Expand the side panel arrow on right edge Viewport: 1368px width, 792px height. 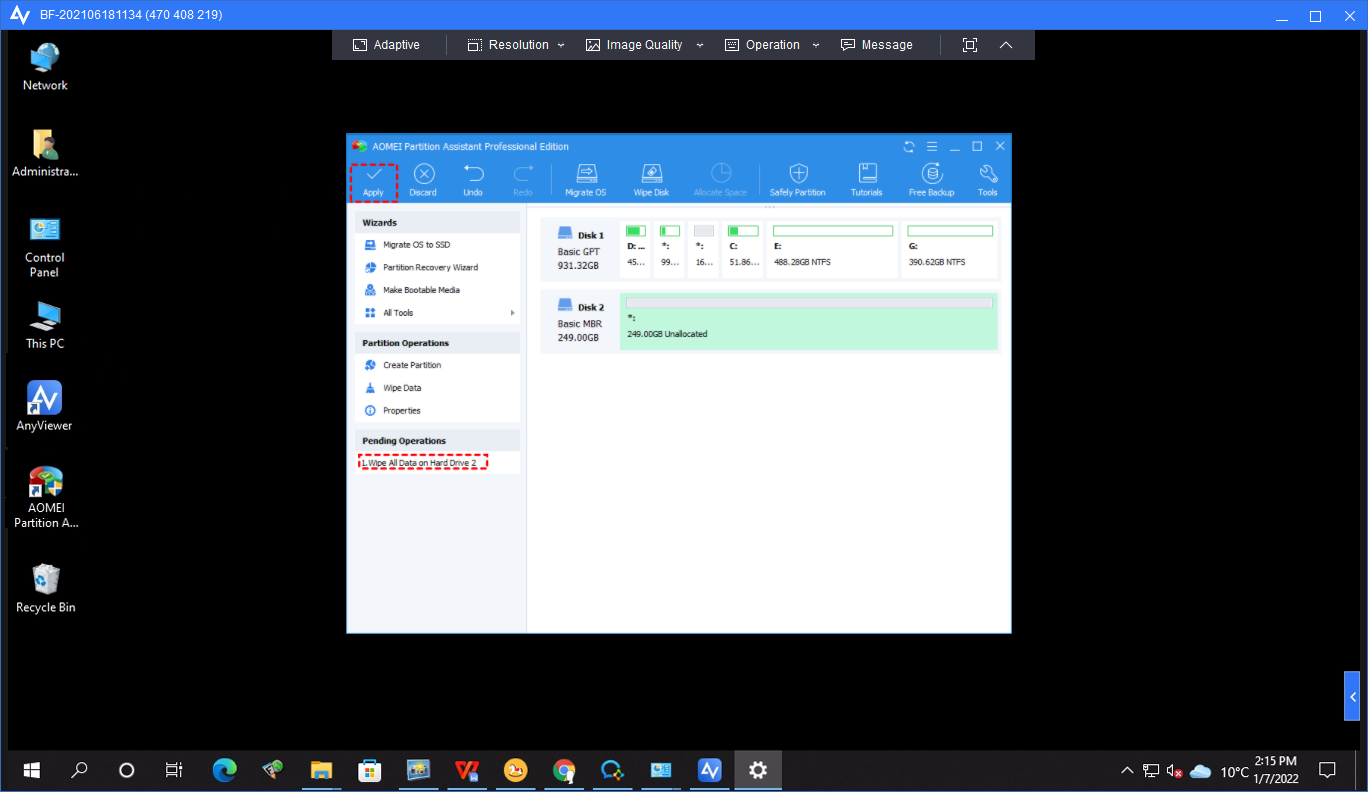(x=1352, y=696)
